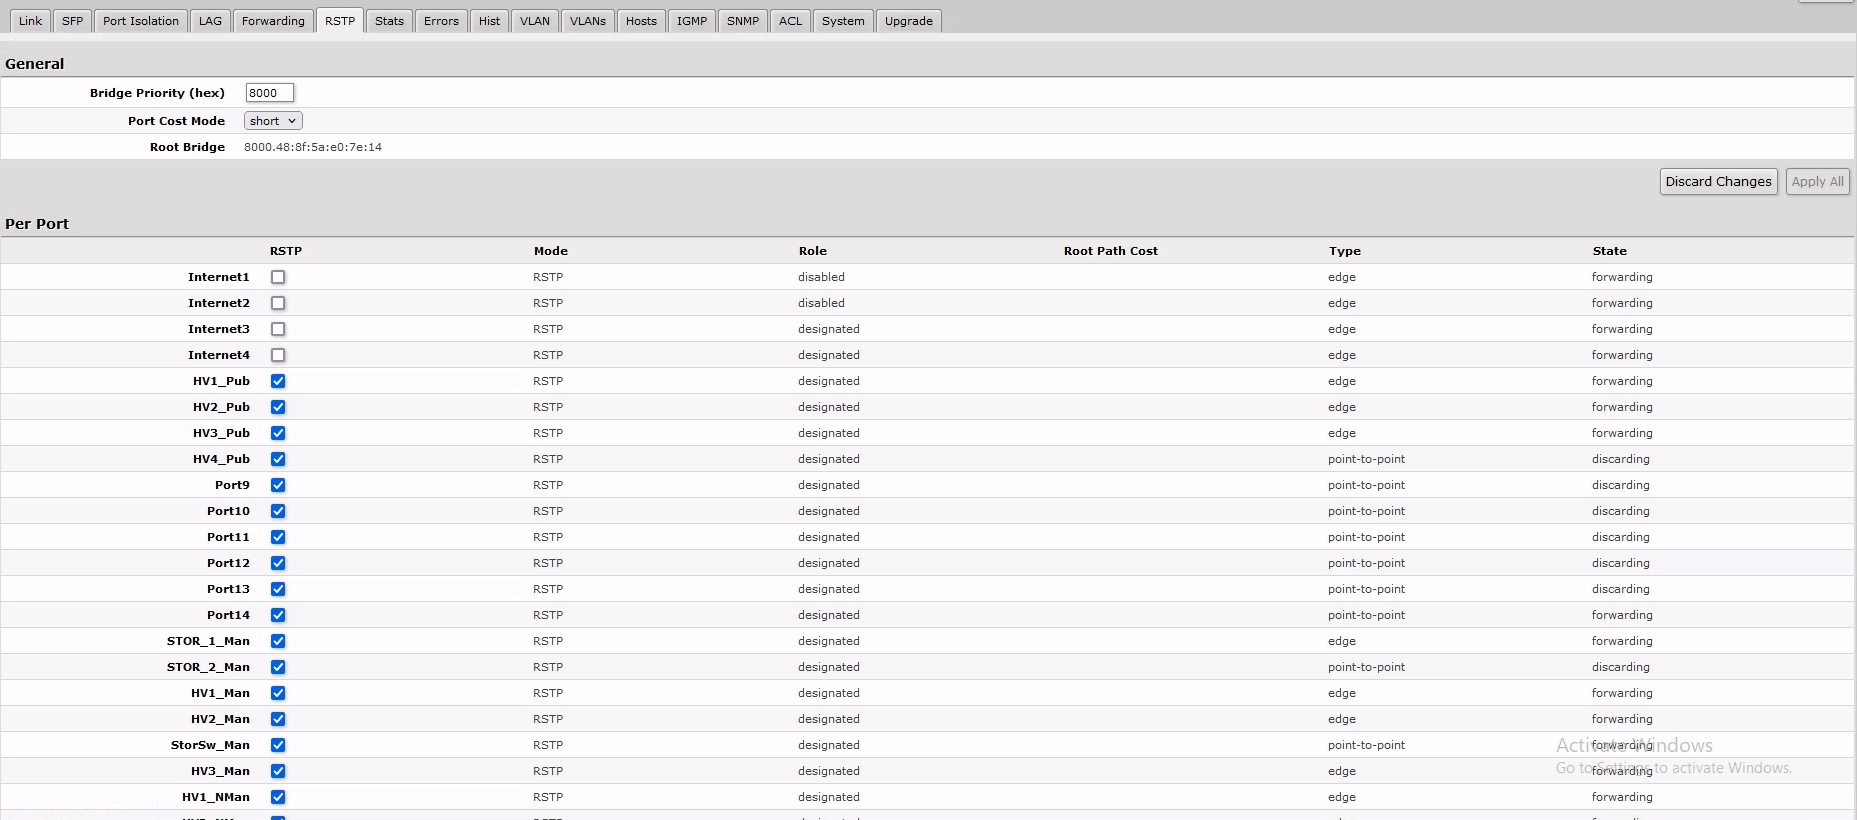
Task: Uncheck RSTP for HV2_Pub
Action: [278, 407]
